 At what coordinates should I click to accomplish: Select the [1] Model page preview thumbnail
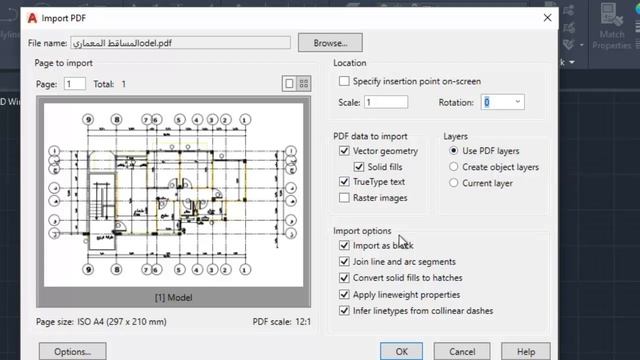(173, 202)
